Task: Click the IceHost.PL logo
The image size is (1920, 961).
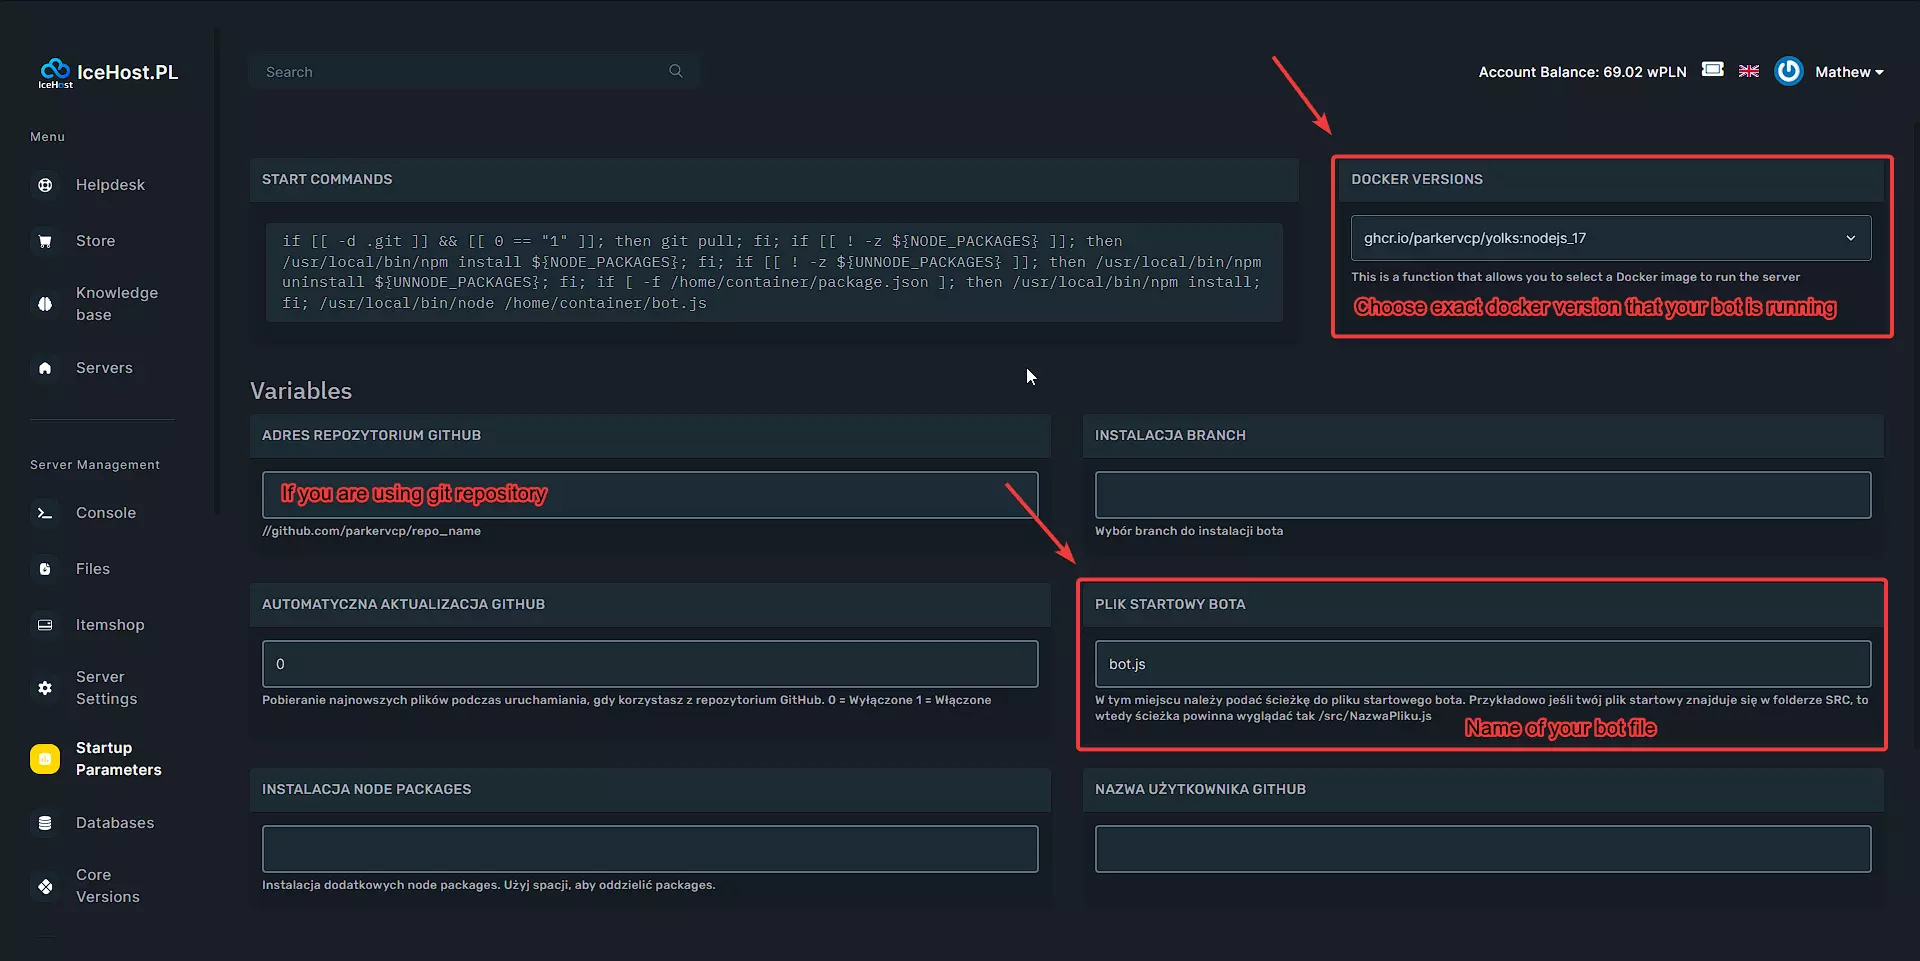Action: pyautogui.click(x=108, y=72)
